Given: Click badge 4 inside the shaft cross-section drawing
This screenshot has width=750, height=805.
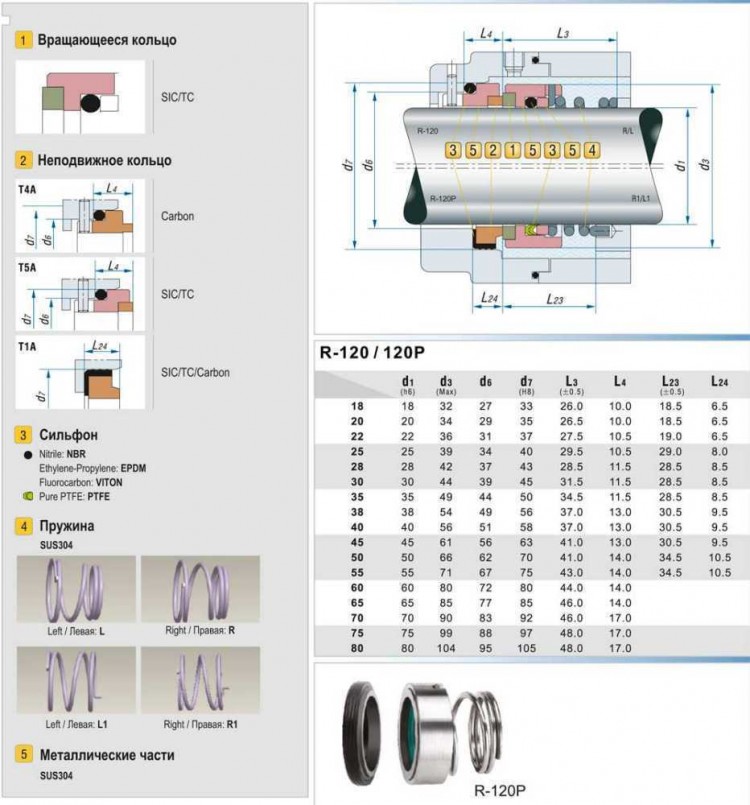Looking at the screenshot, I should pyautogui.click(x=592, y=150).
